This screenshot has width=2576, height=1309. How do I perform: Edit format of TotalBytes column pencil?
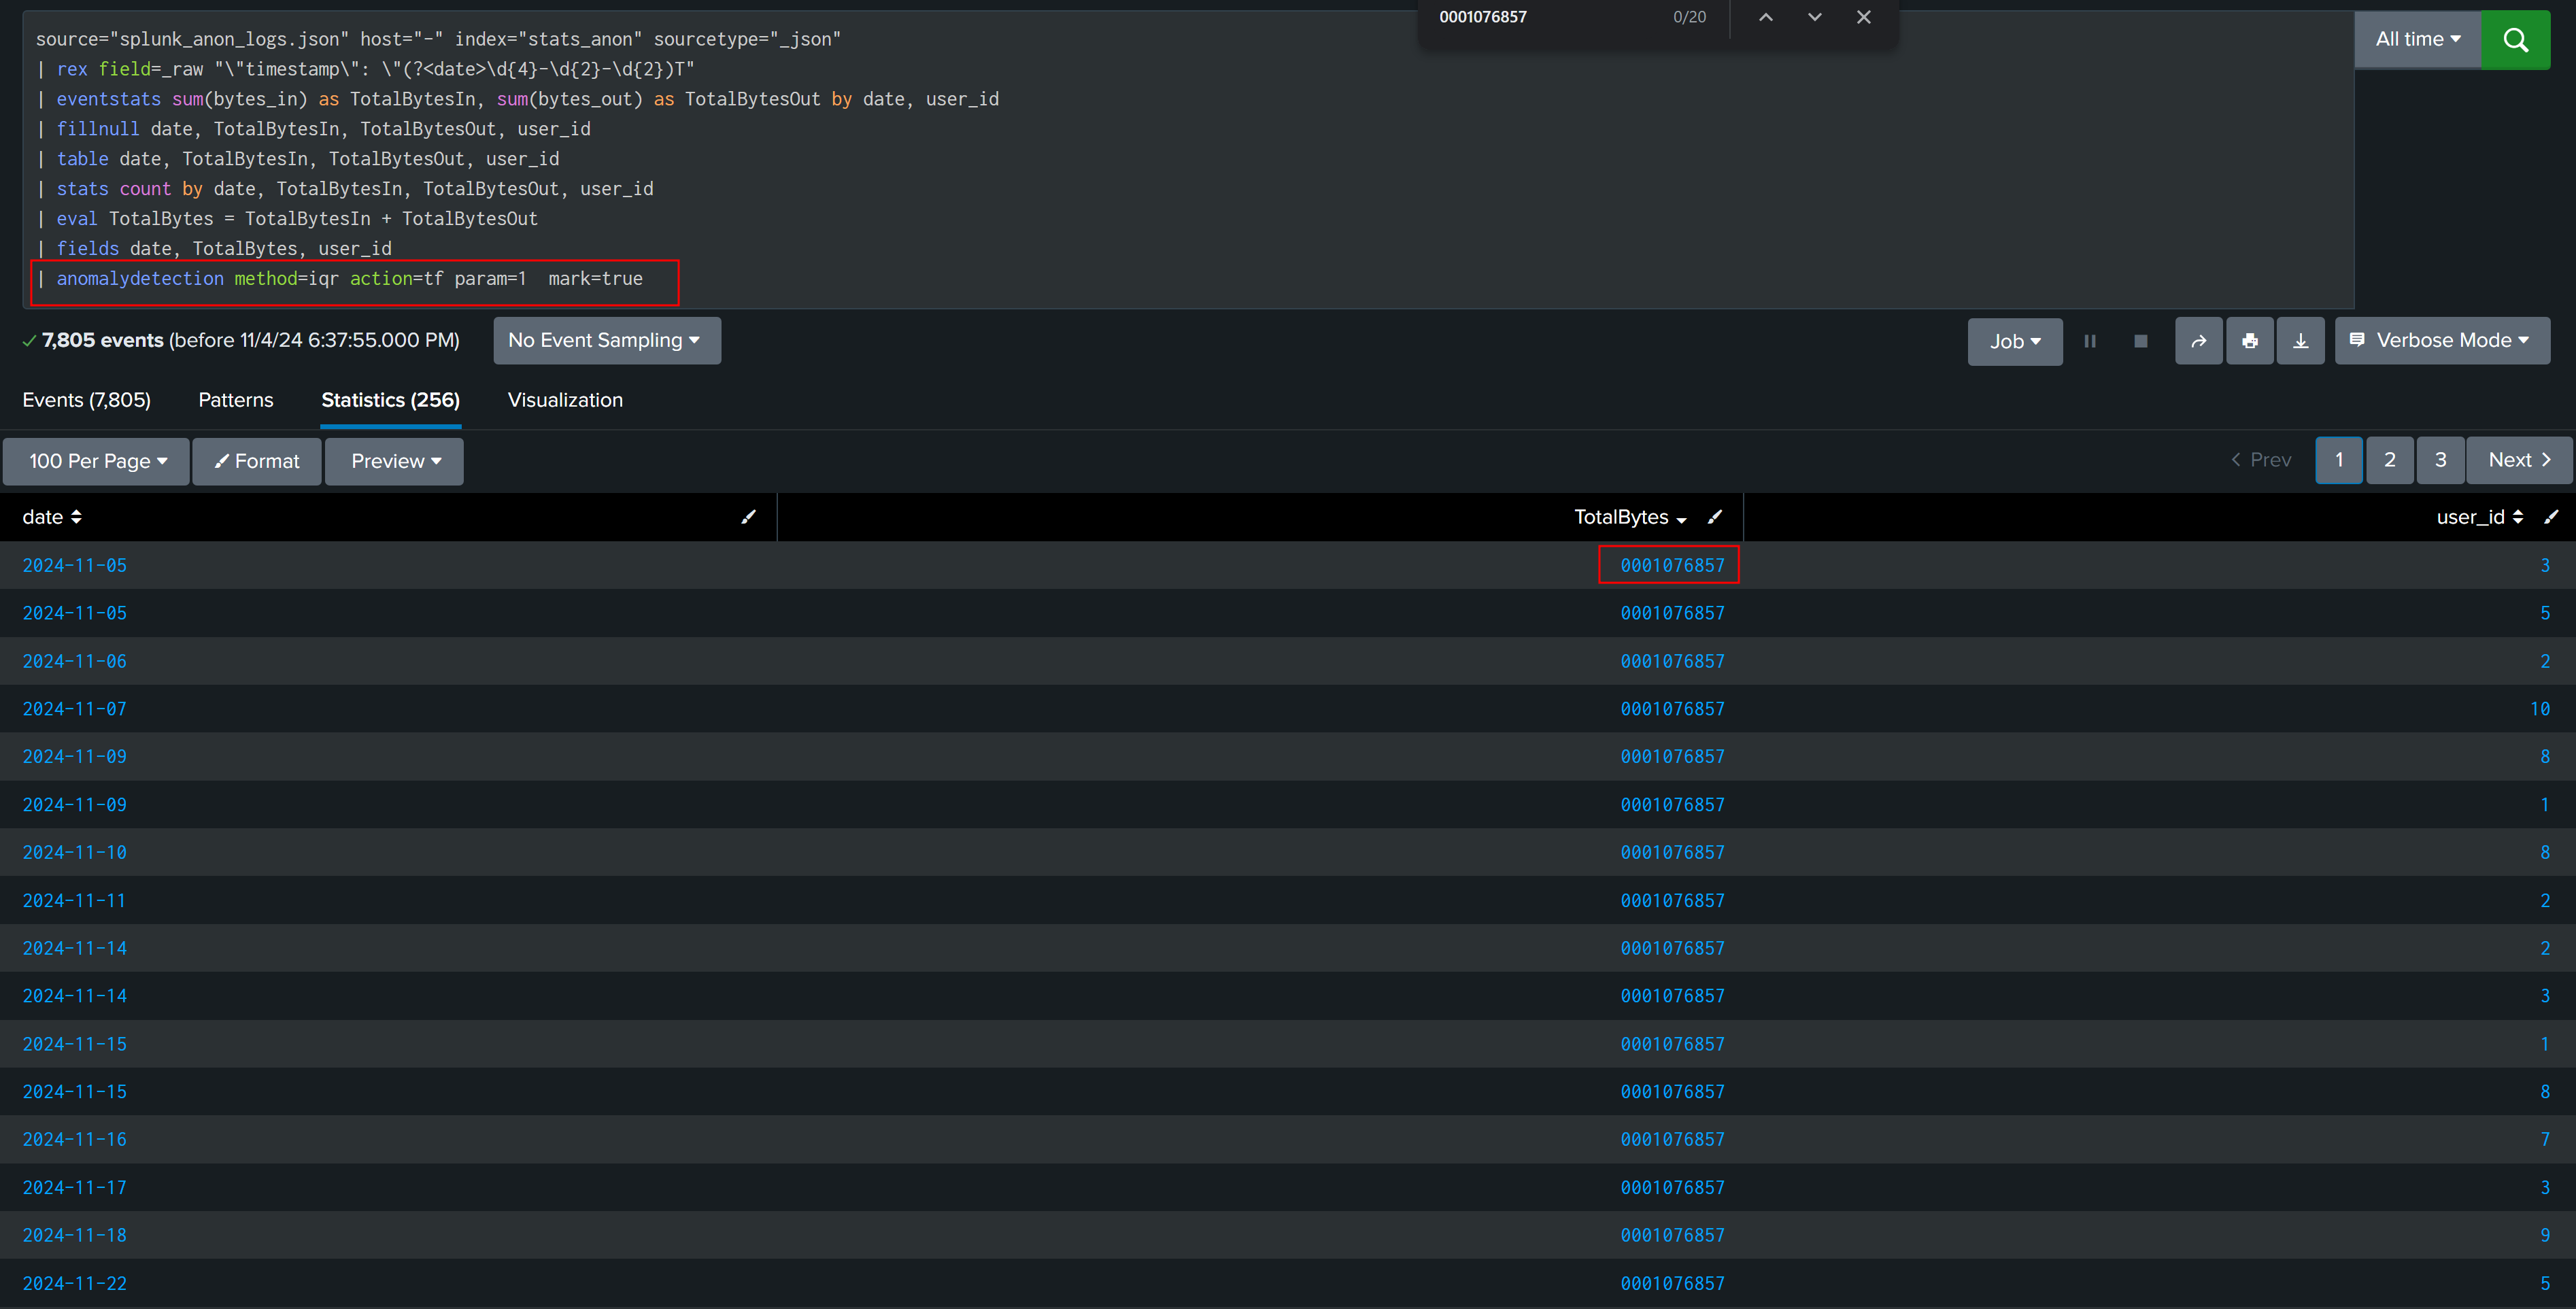click(1715, 517)
